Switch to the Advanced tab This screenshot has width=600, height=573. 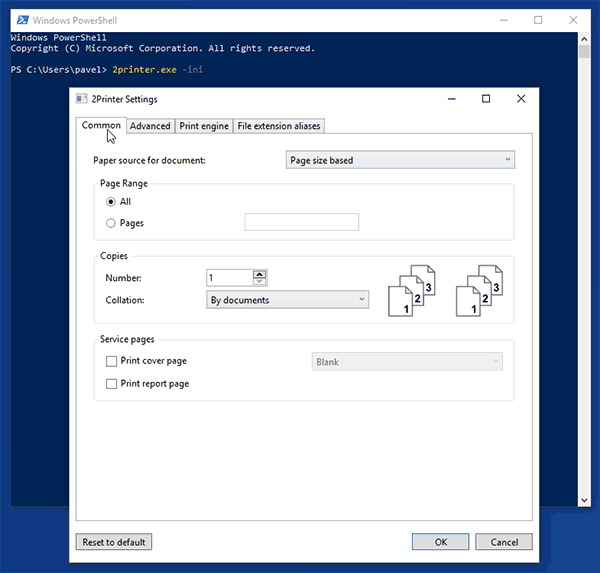point(150,126)
